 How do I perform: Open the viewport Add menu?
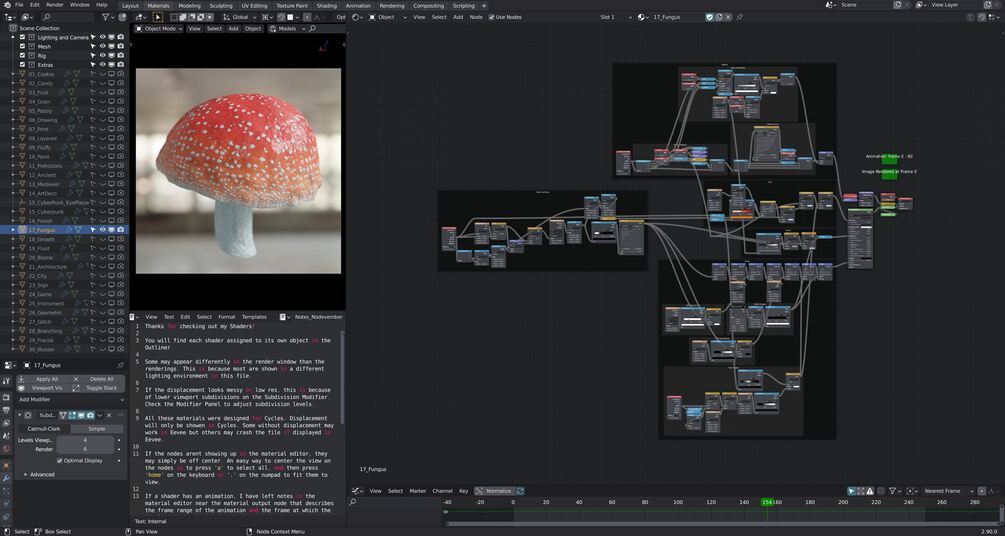pos(233,28)
